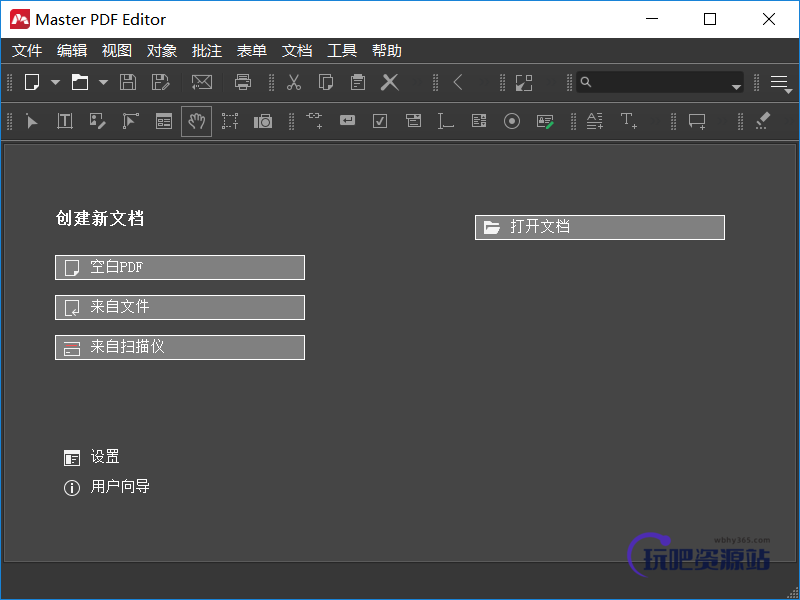800x600 pixels.
Task: Open the 编辑 menu
Action: (72, 51)
